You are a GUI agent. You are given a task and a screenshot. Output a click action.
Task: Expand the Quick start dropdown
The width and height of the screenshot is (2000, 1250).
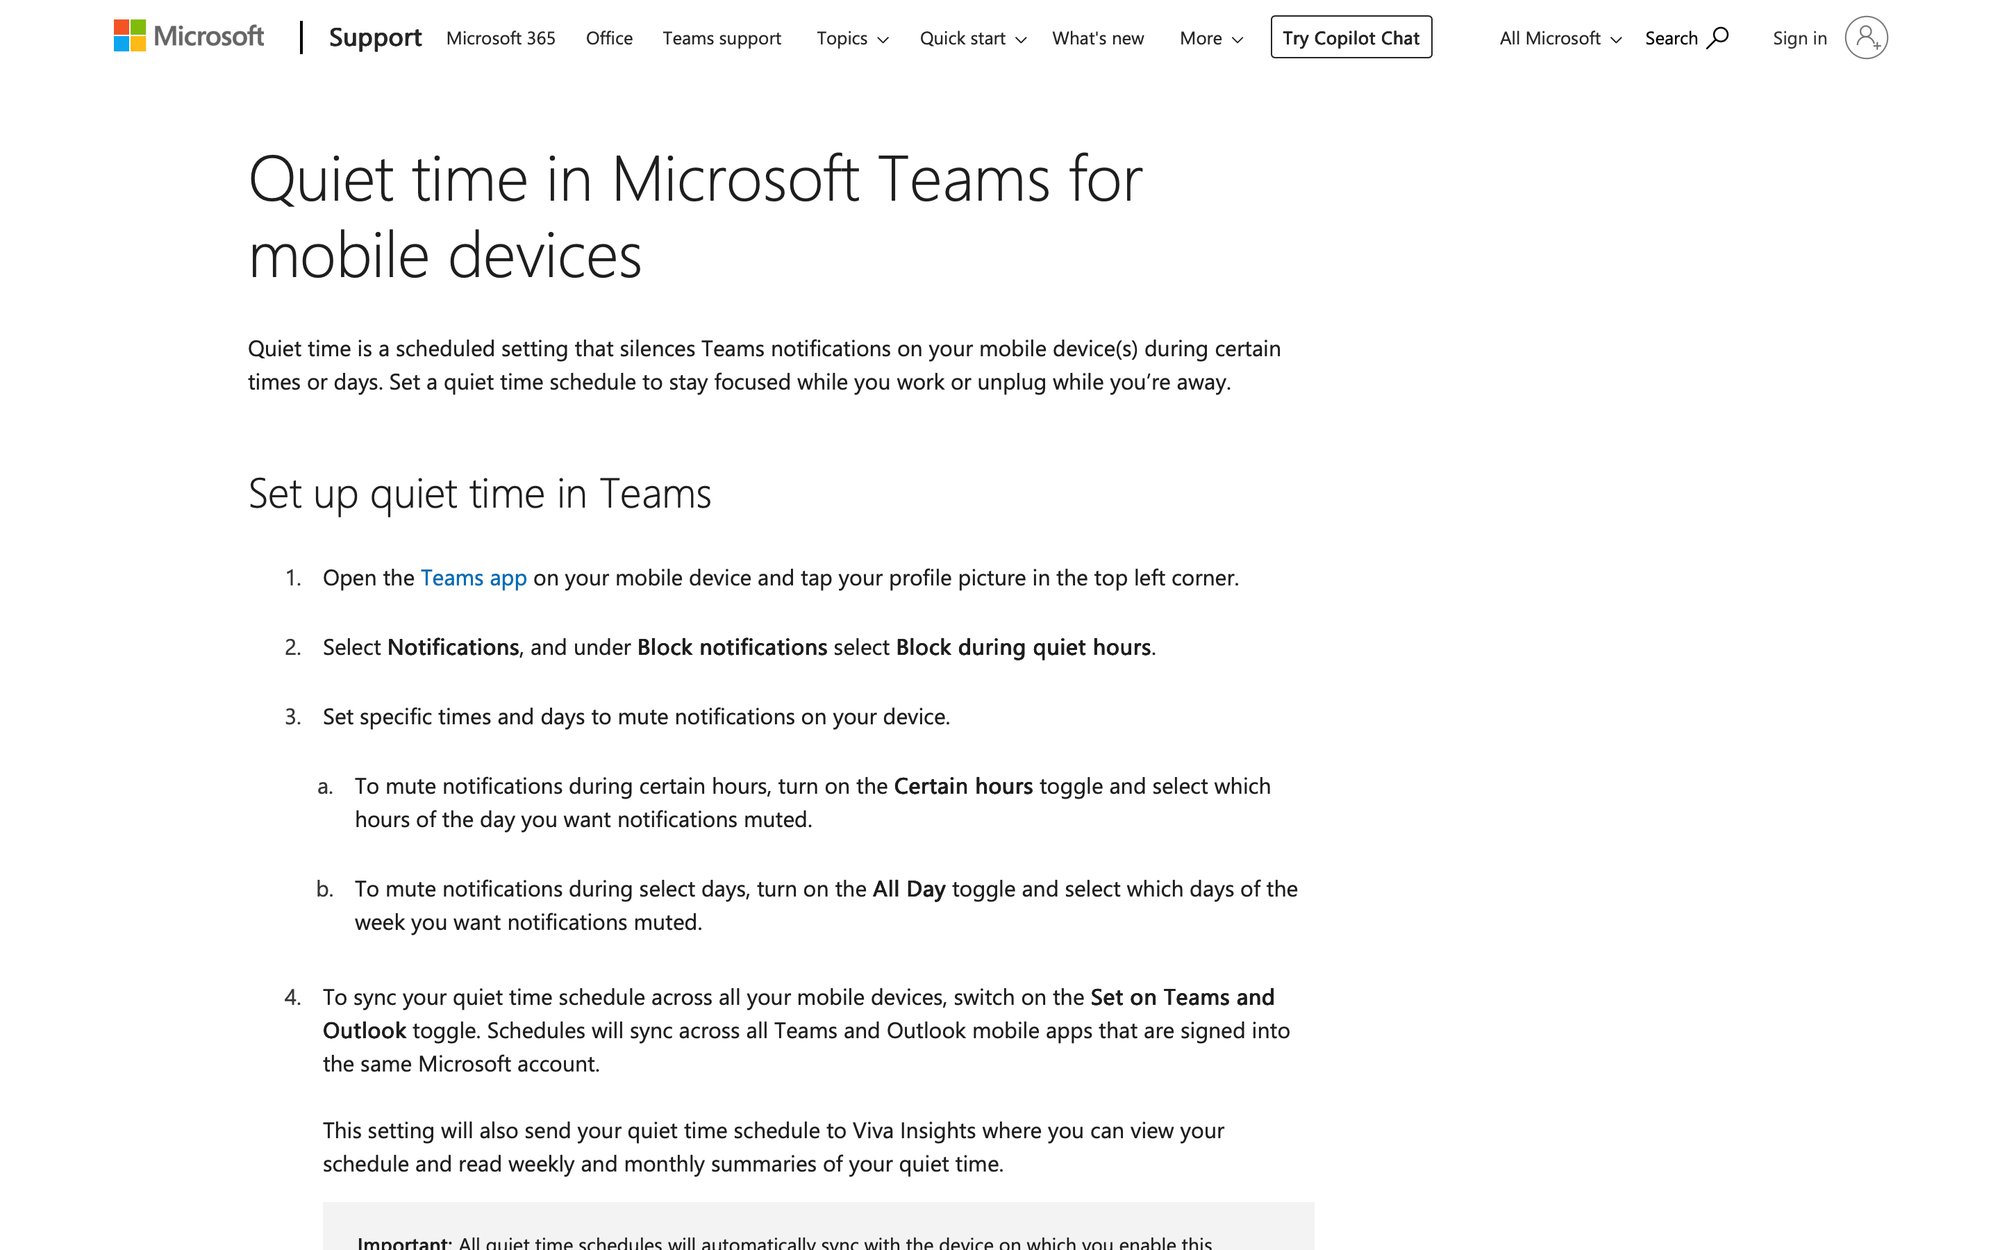point(972,38)
